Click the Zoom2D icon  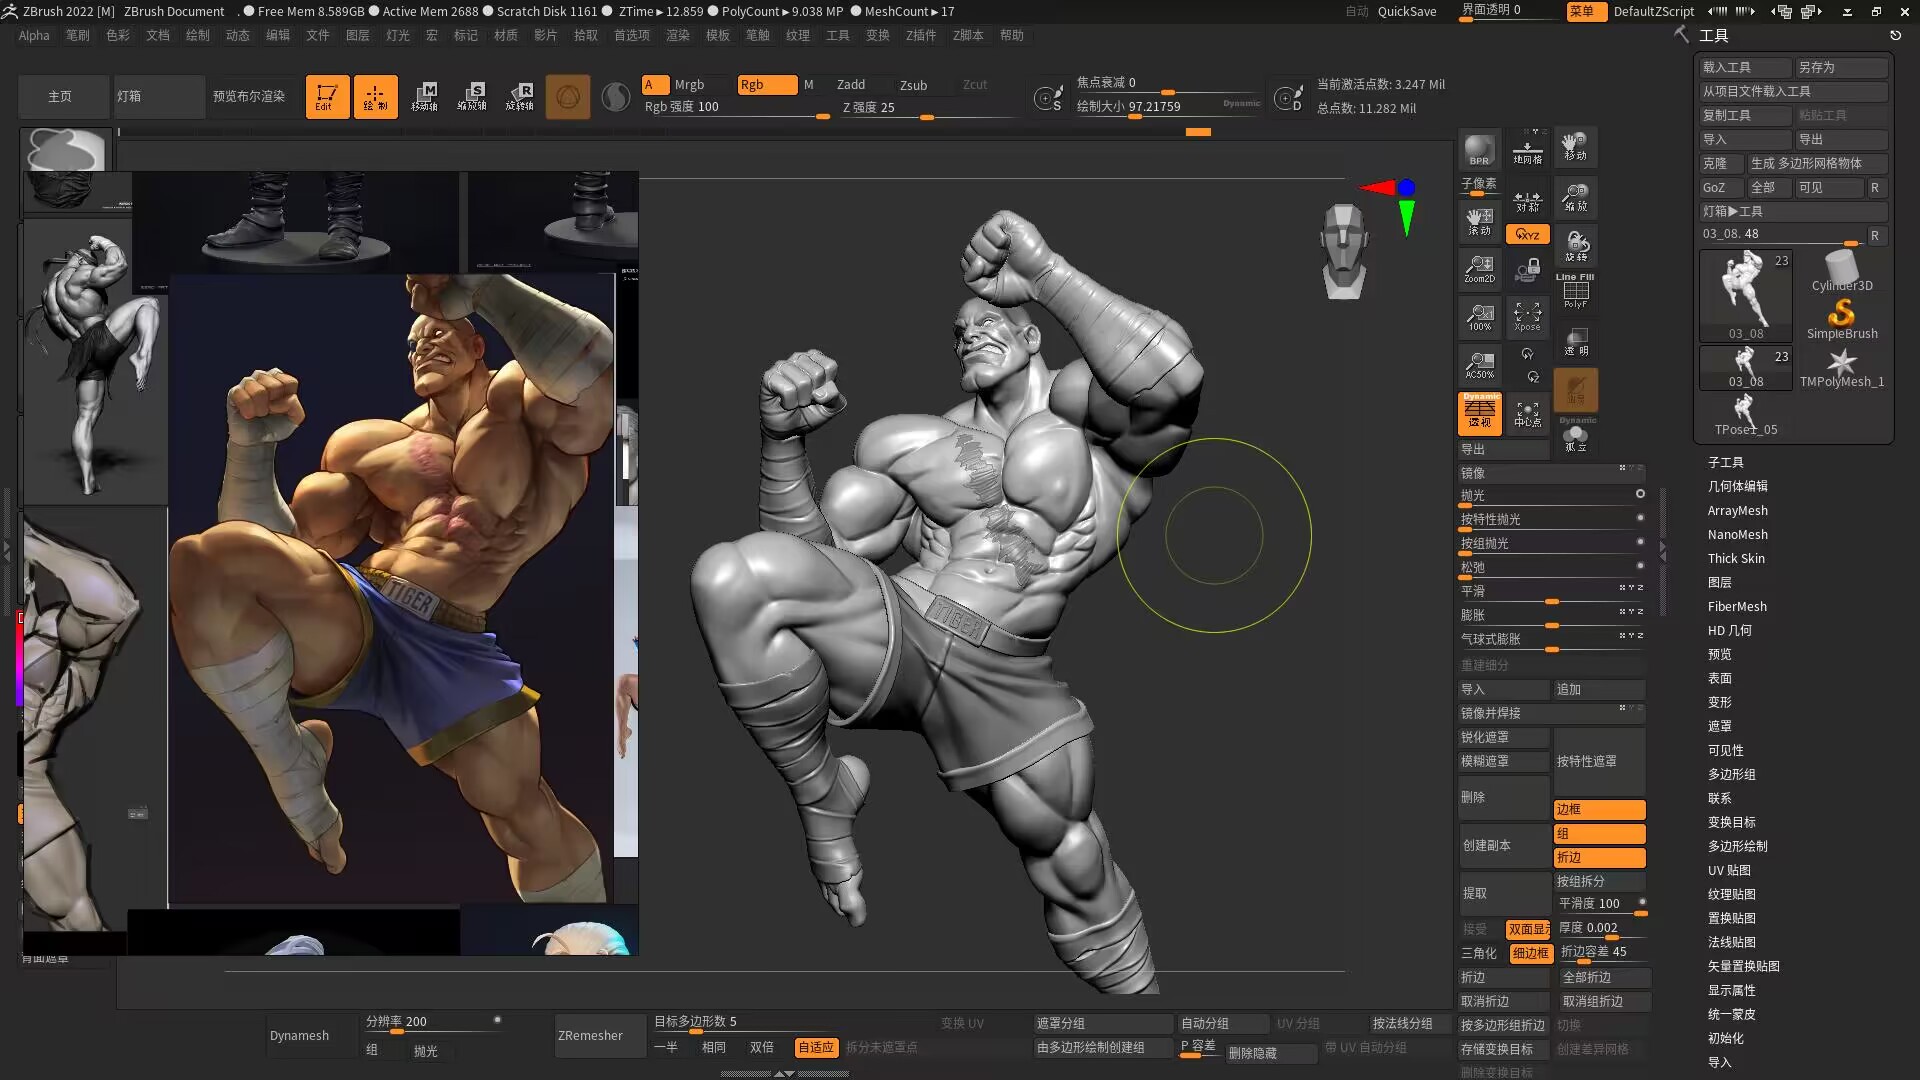pos(1479,268)
